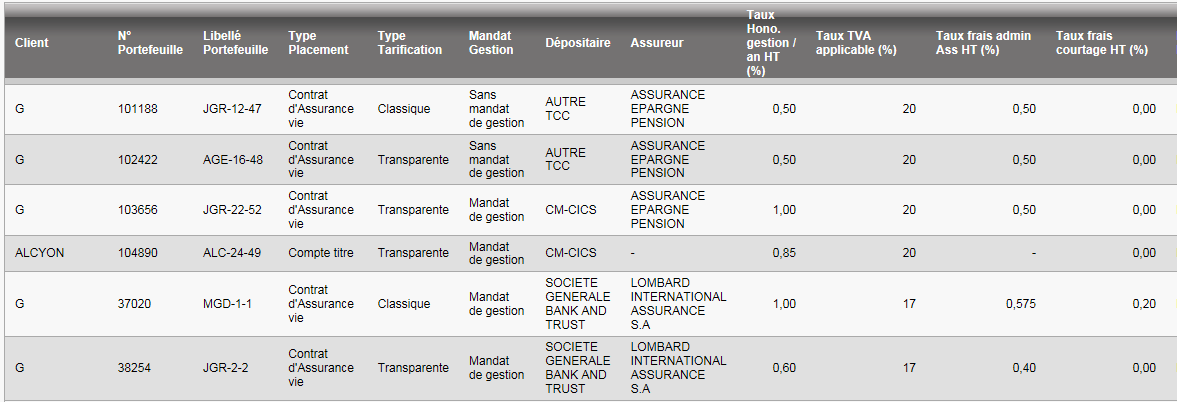1177x402 pixels.
Task: Click the Assureur column header
Action: point(657,43)
